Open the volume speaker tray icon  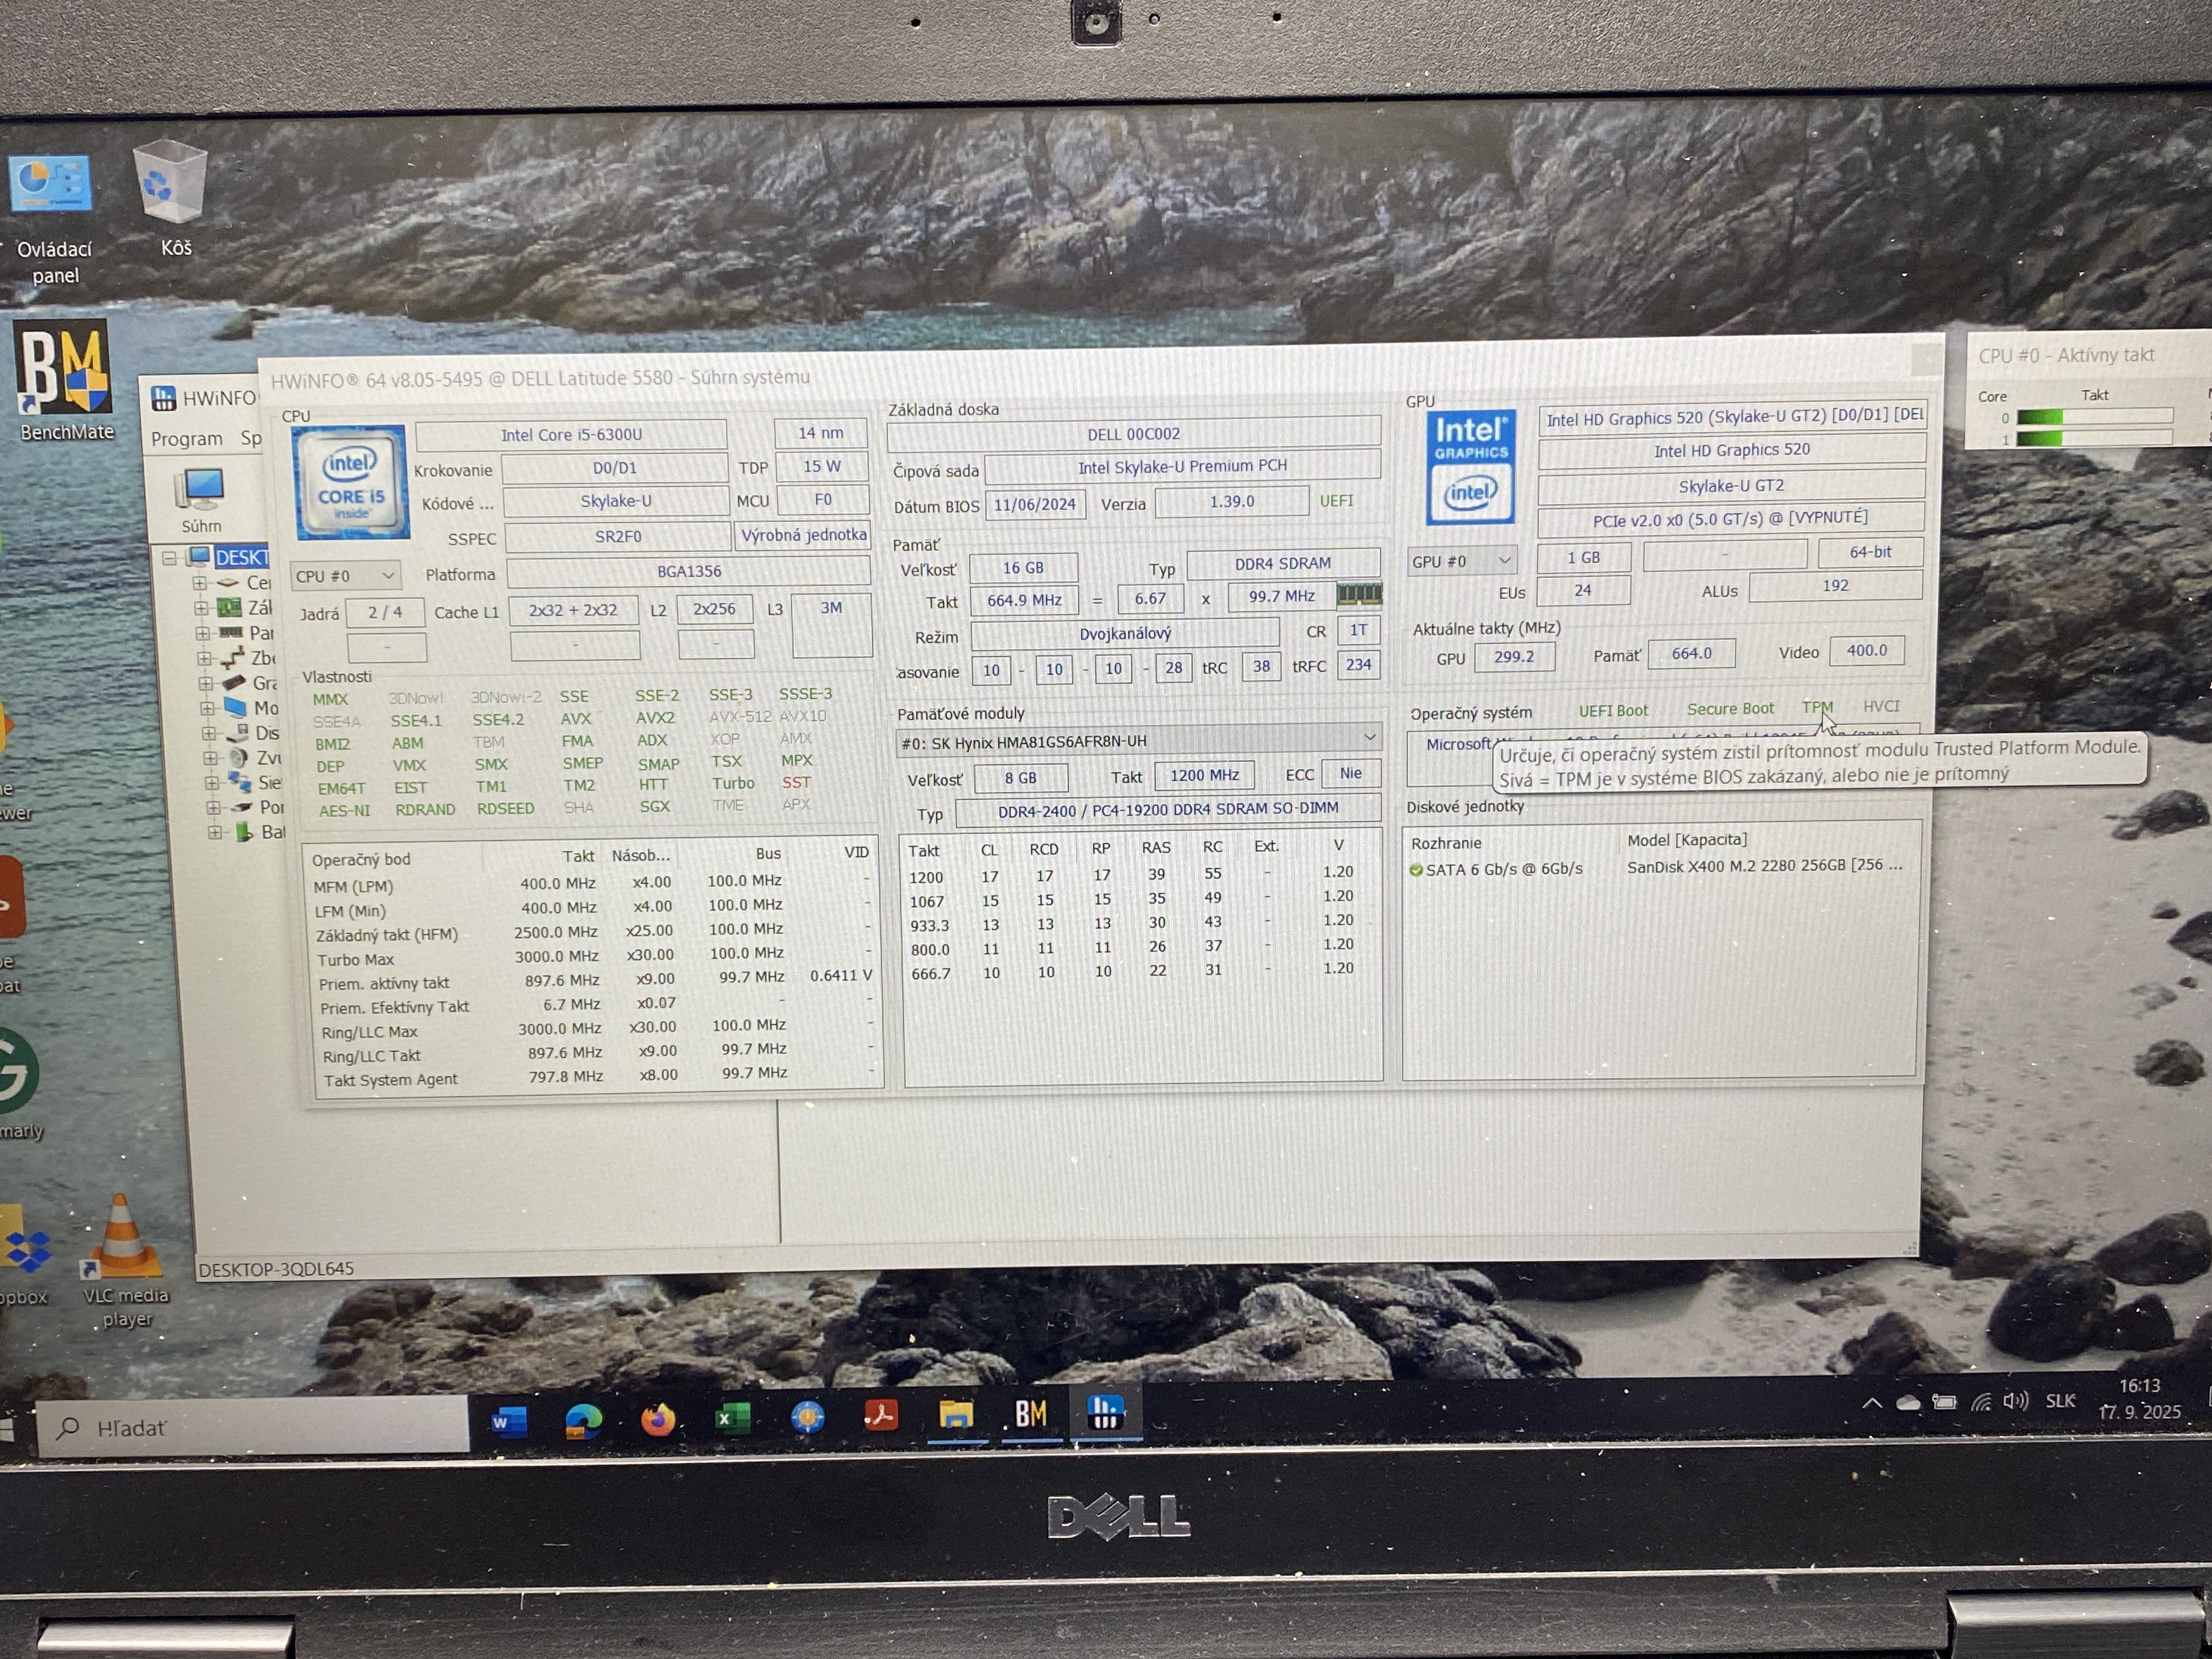[x=2016, y=1400]
